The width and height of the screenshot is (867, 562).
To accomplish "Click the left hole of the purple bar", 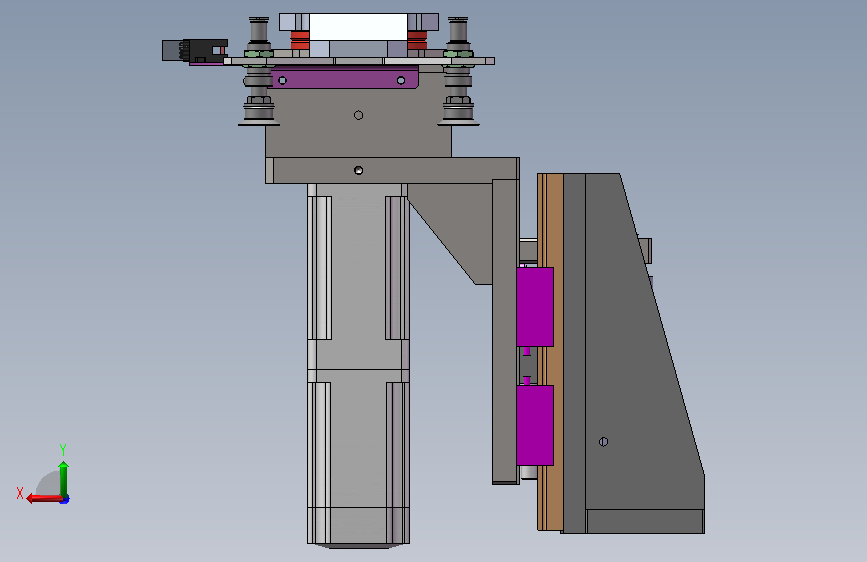I will coord(282,81).
